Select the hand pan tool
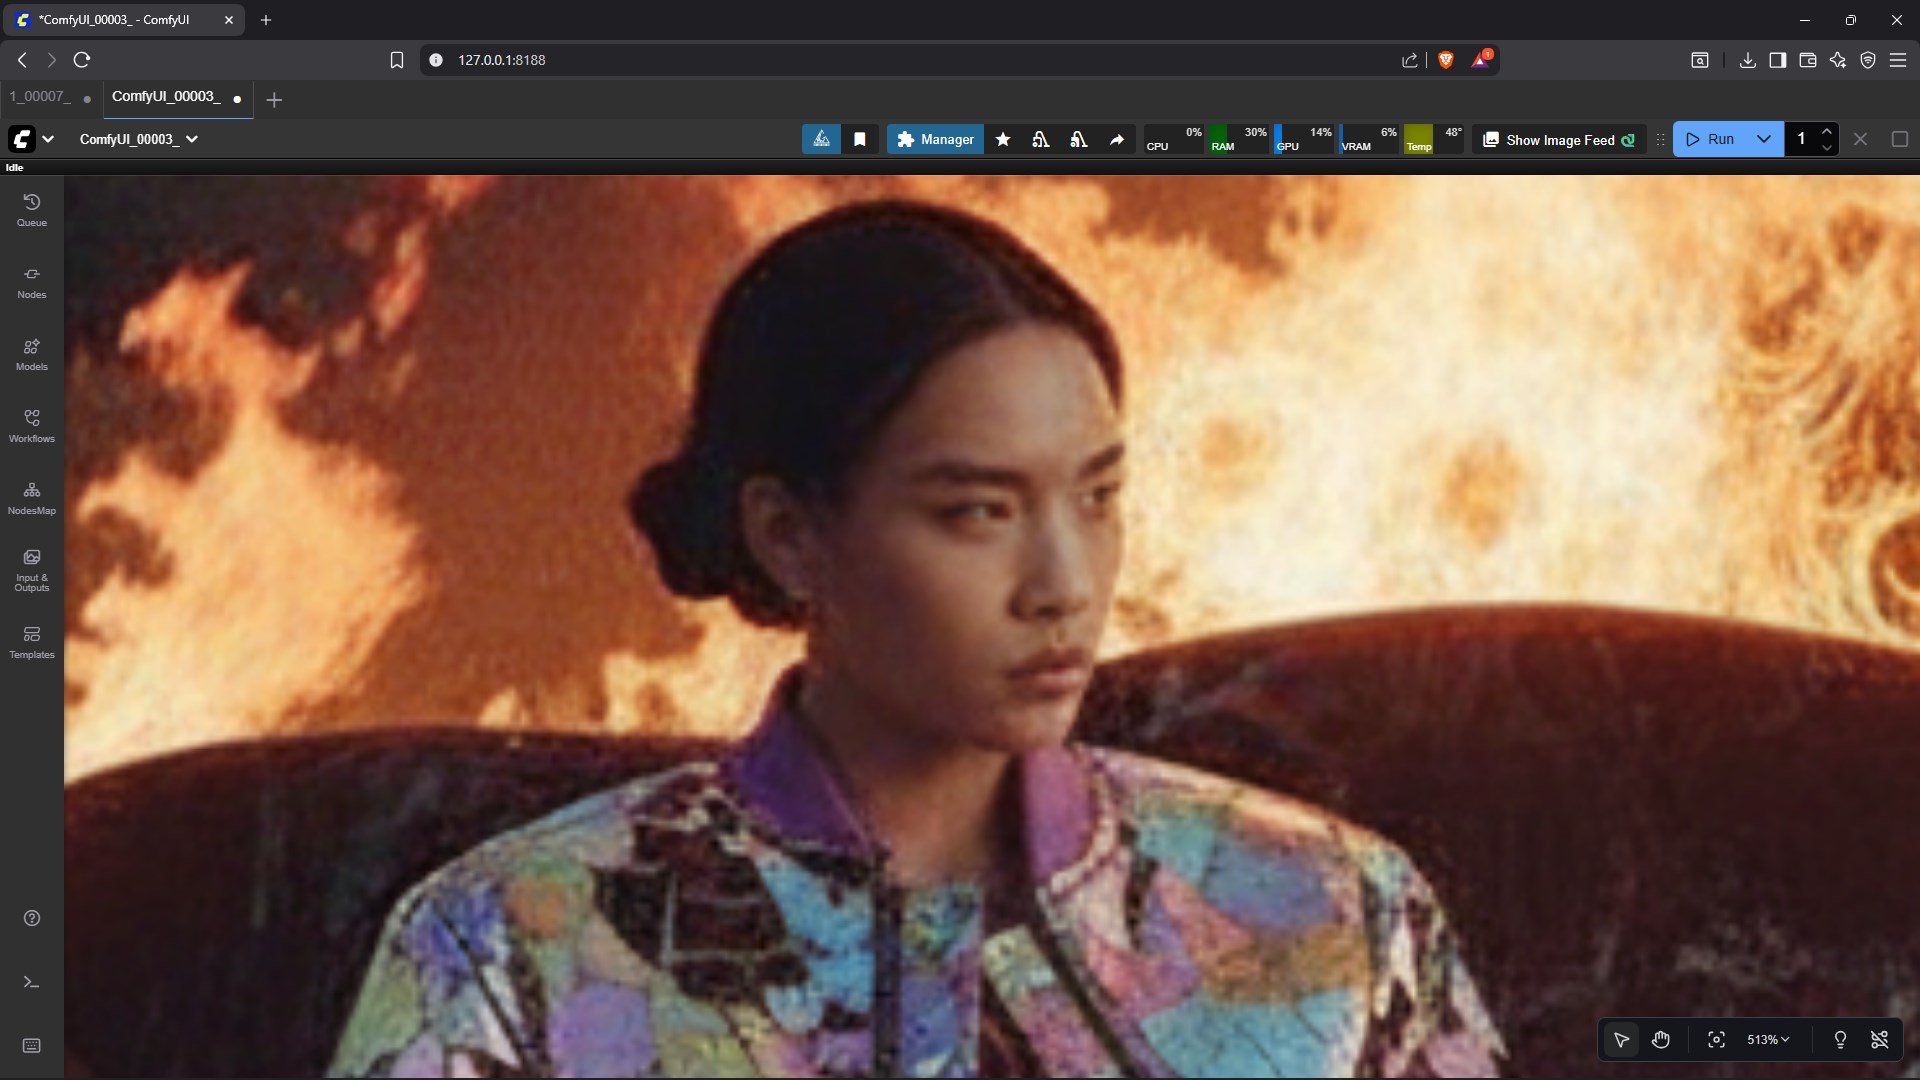Image resolution: width=1920 pixels, height=1080 pixels. click(1660, 1040)
